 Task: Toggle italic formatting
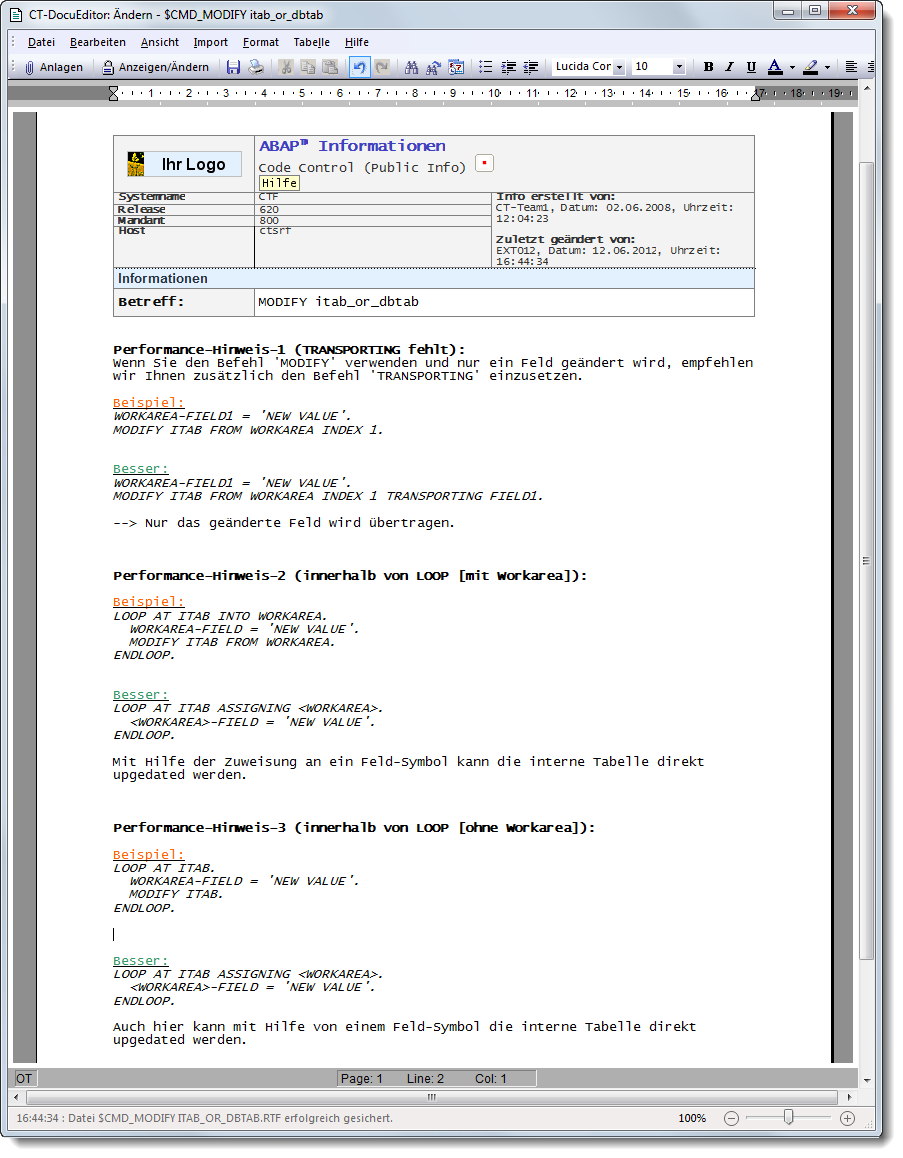[728, 67]
